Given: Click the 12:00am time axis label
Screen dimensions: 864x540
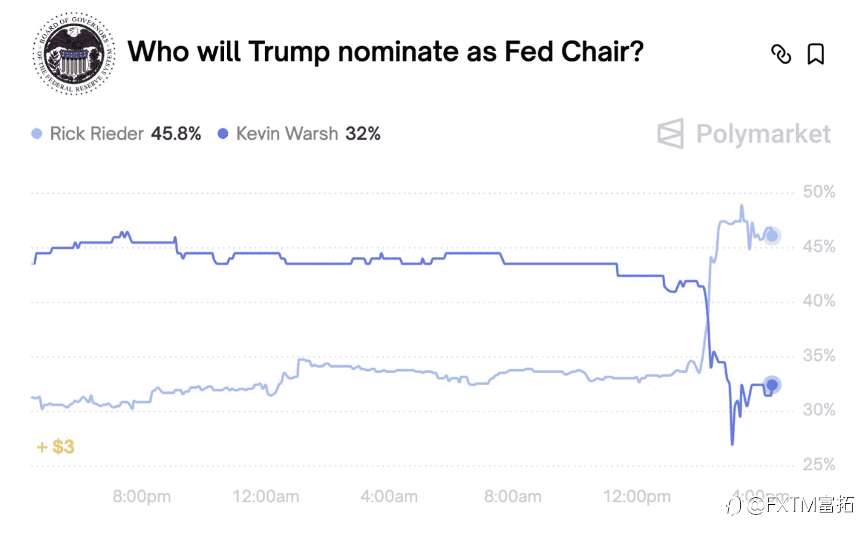Looking at the screenshot, I should [265, 496].
